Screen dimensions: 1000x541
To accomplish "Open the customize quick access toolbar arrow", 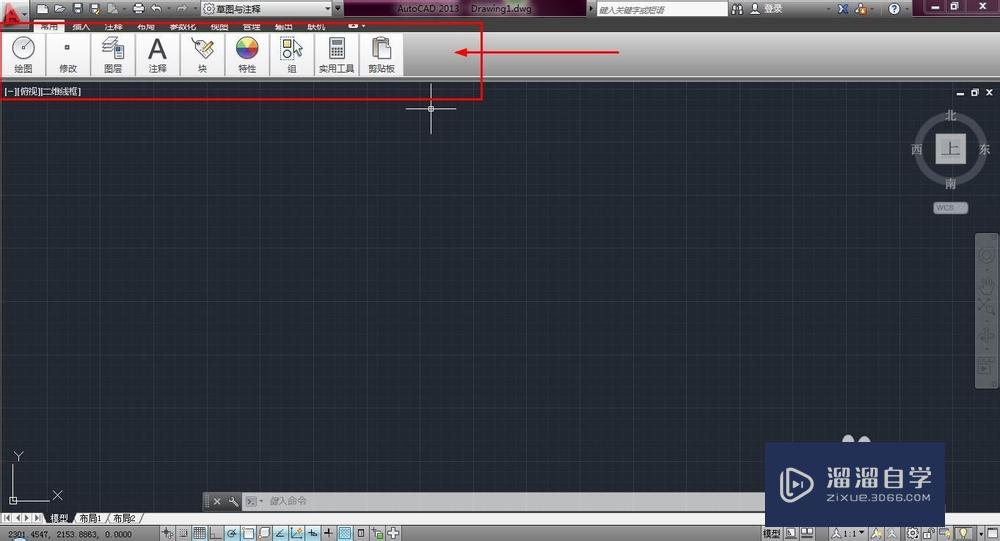I will (x=338, y=9).
